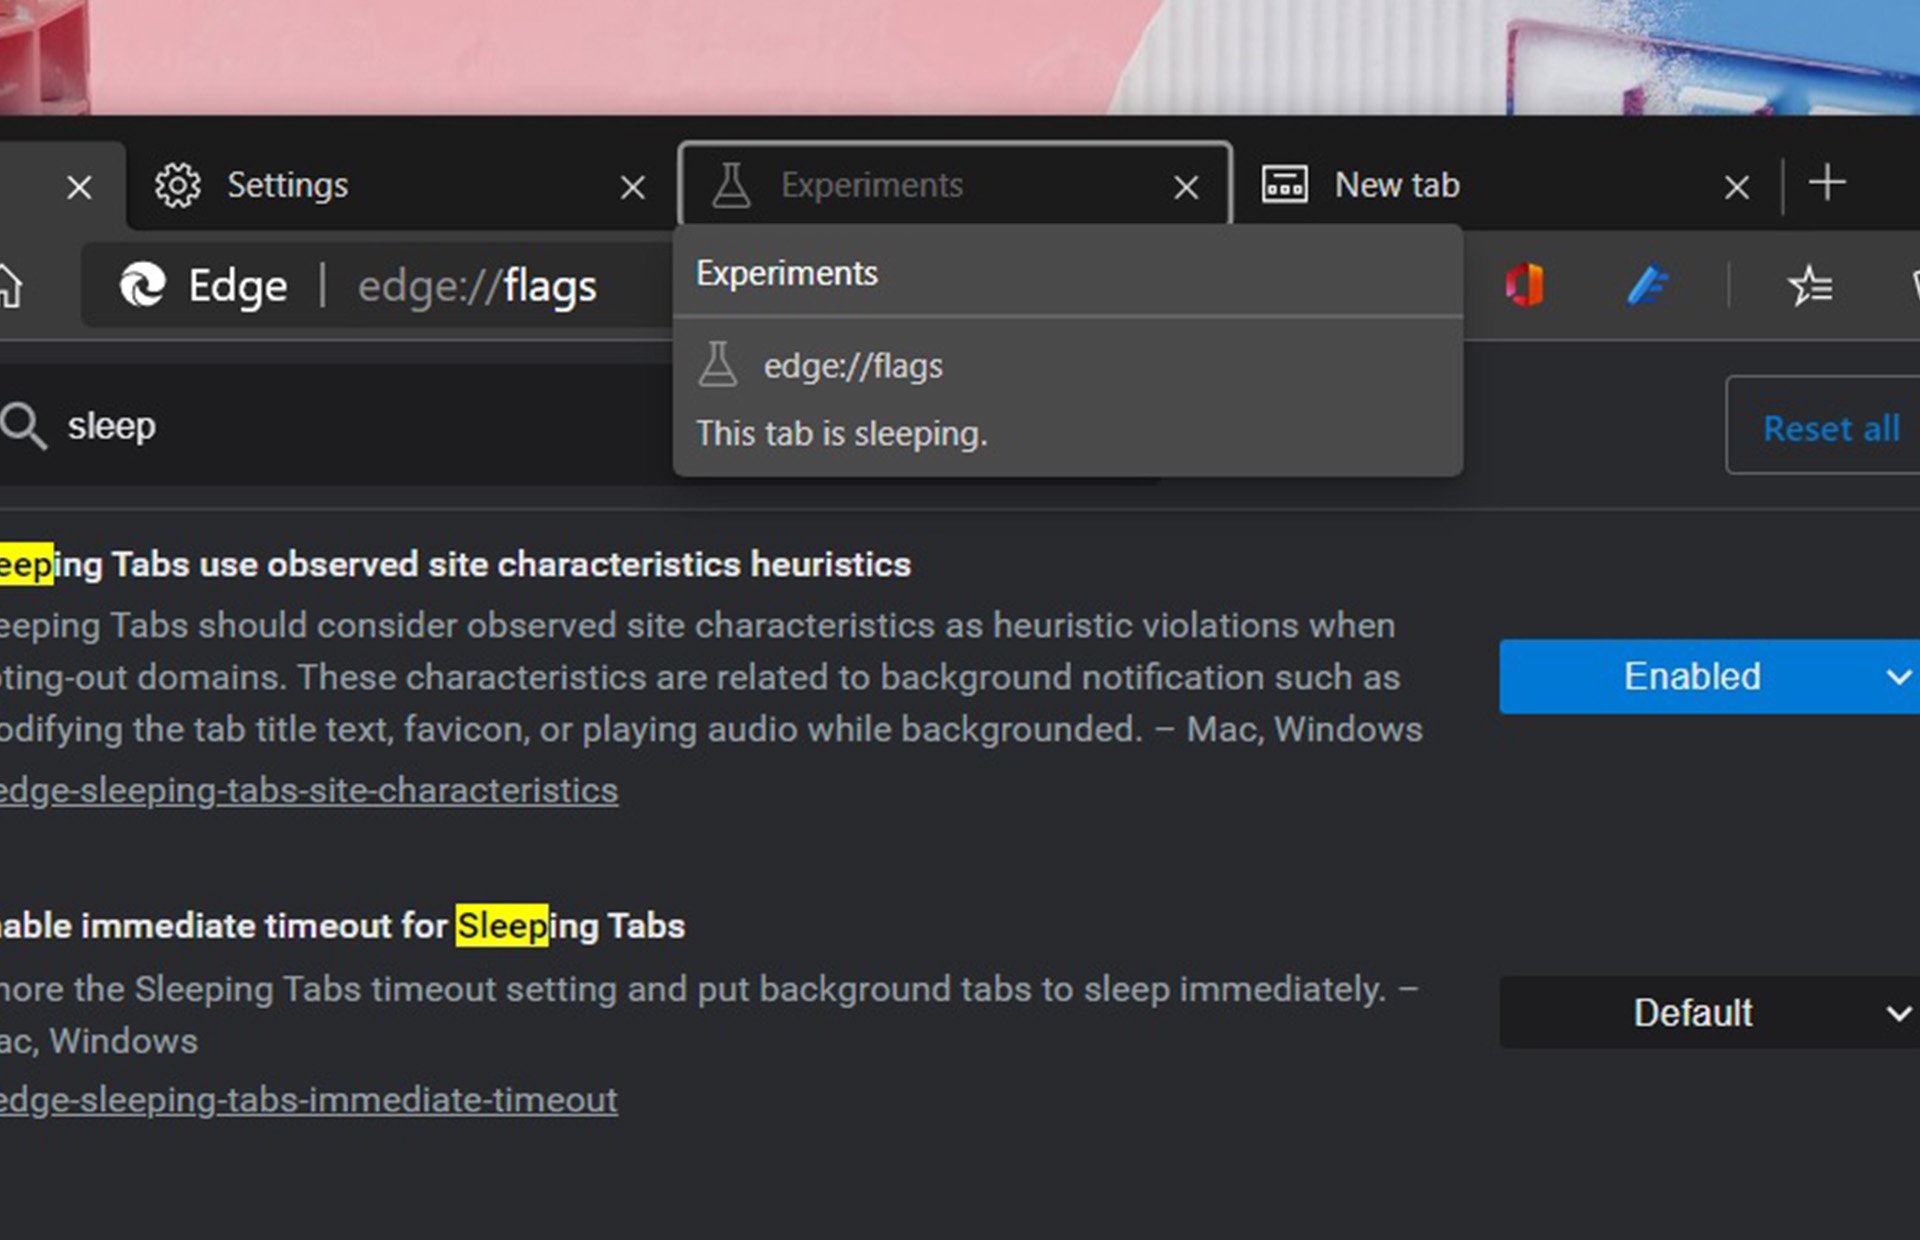This screenshot has height=1240, width=1920.
Task: Click edge://flags in the tab tooltip
Action: pos(853,366)
